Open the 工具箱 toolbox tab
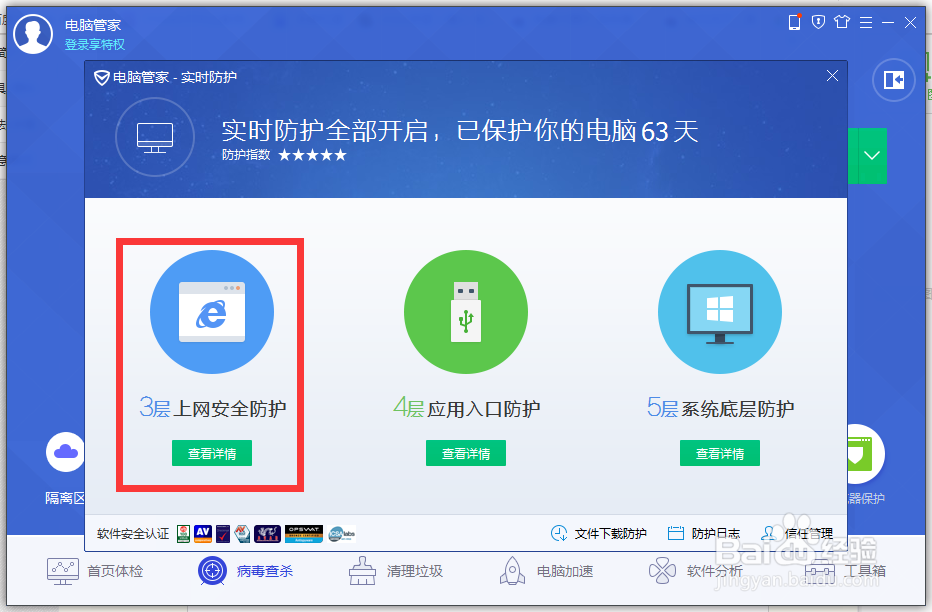Viewport: 932px width, 612px height. (x=845, y=571)
